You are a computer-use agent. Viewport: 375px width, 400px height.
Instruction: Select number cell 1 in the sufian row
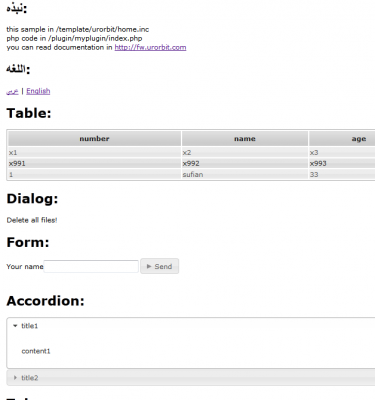point(94,174)
